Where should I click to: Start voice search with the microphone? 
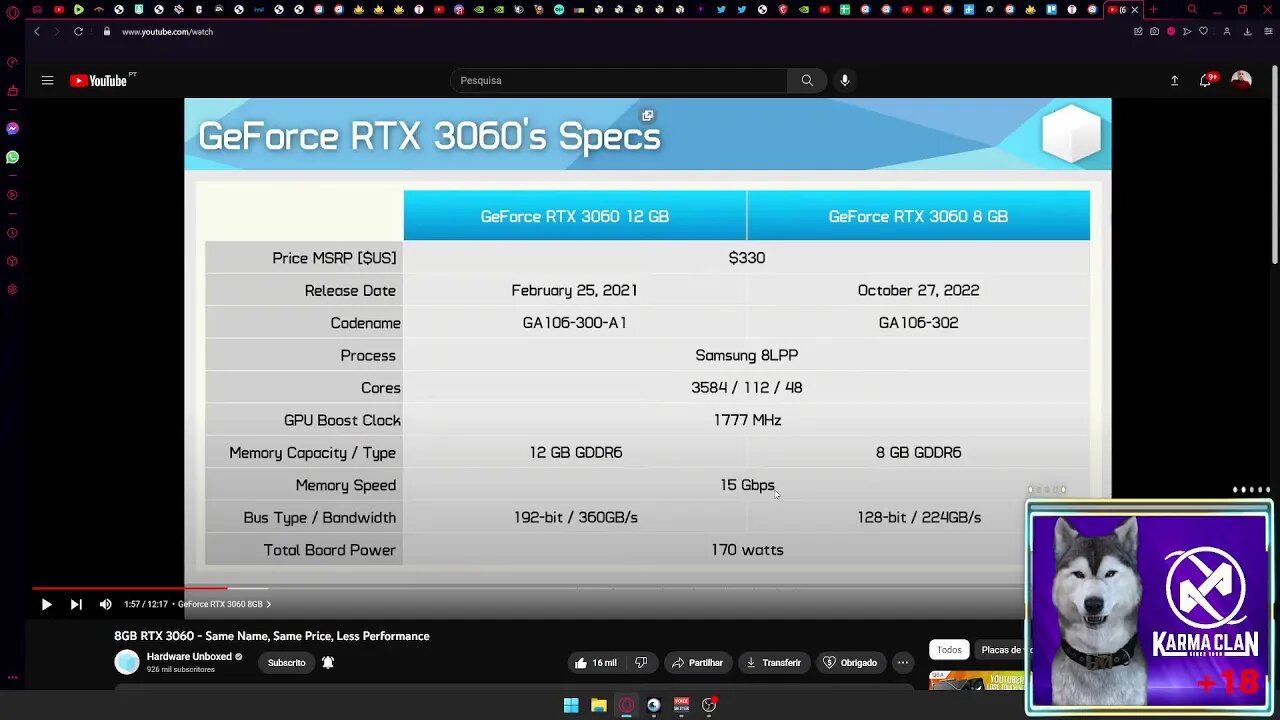845,80
